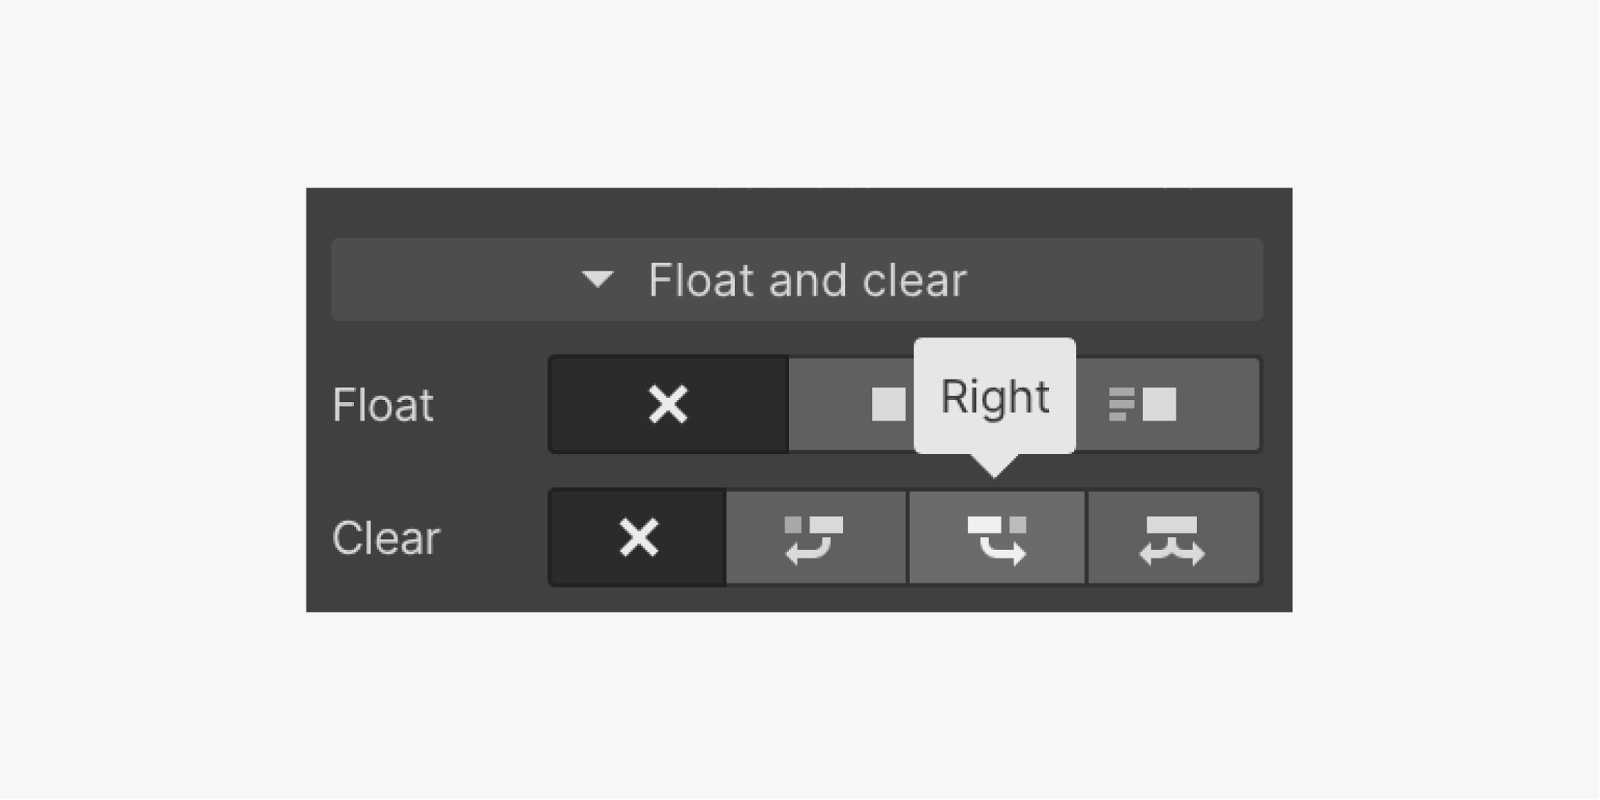
Task: Click the square float icon beside tooltip
Action: (886, 405)
